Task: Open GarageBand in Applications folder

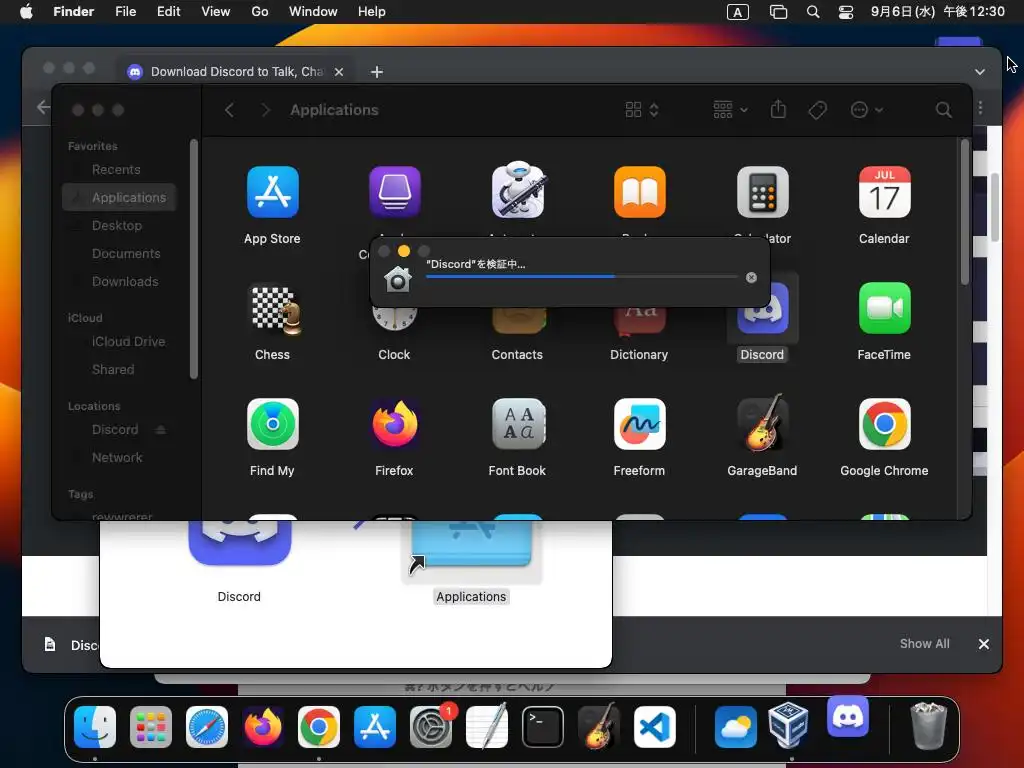Action: tap(762, 424)
